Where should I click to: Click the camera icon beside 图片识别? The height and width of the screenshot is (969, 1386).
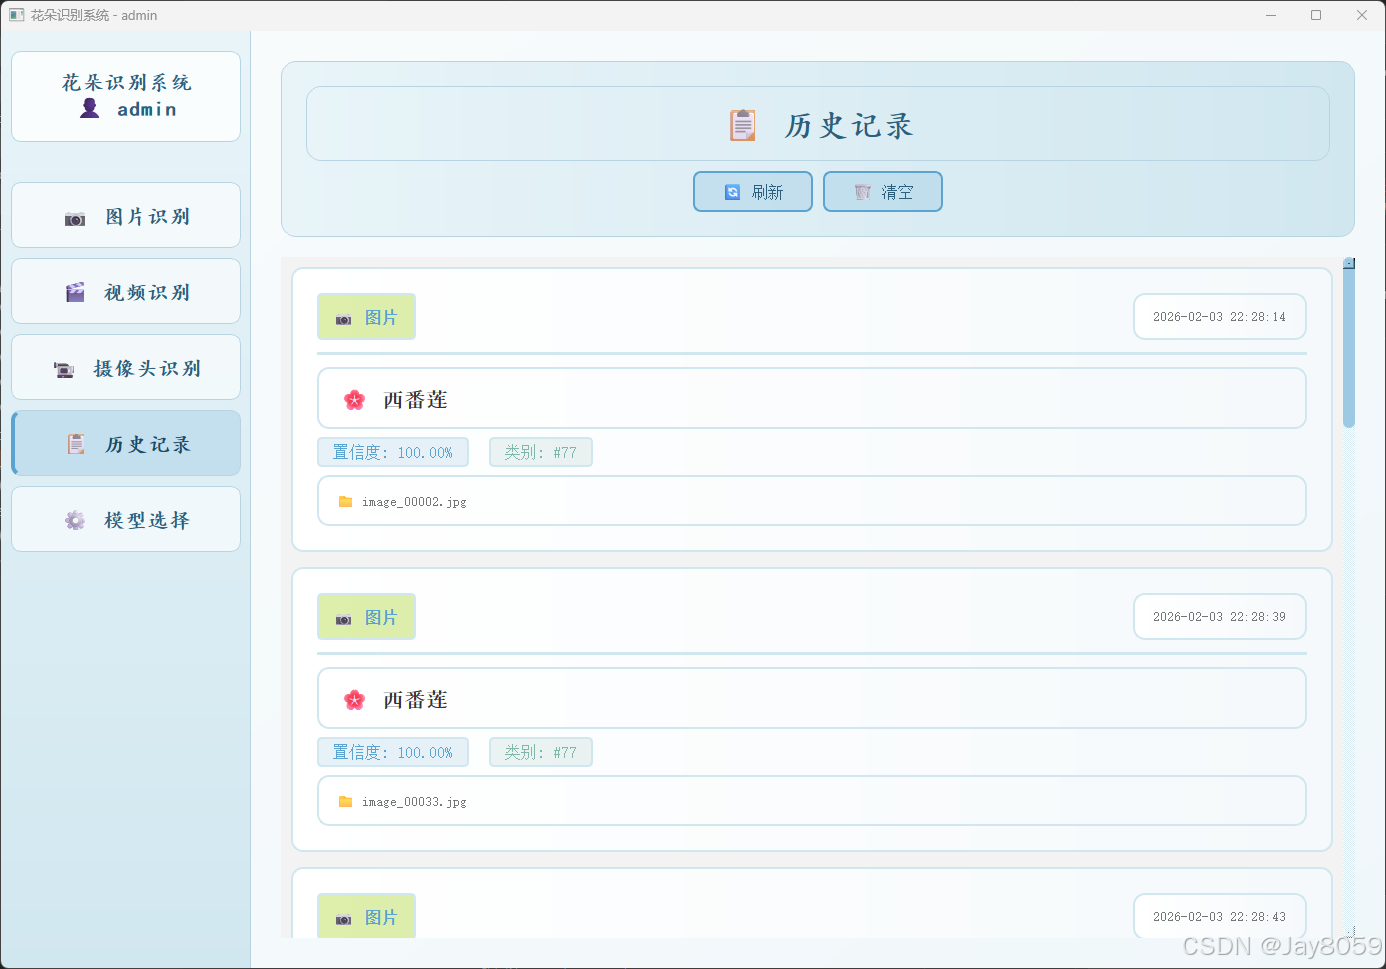(x=75, y=218)
